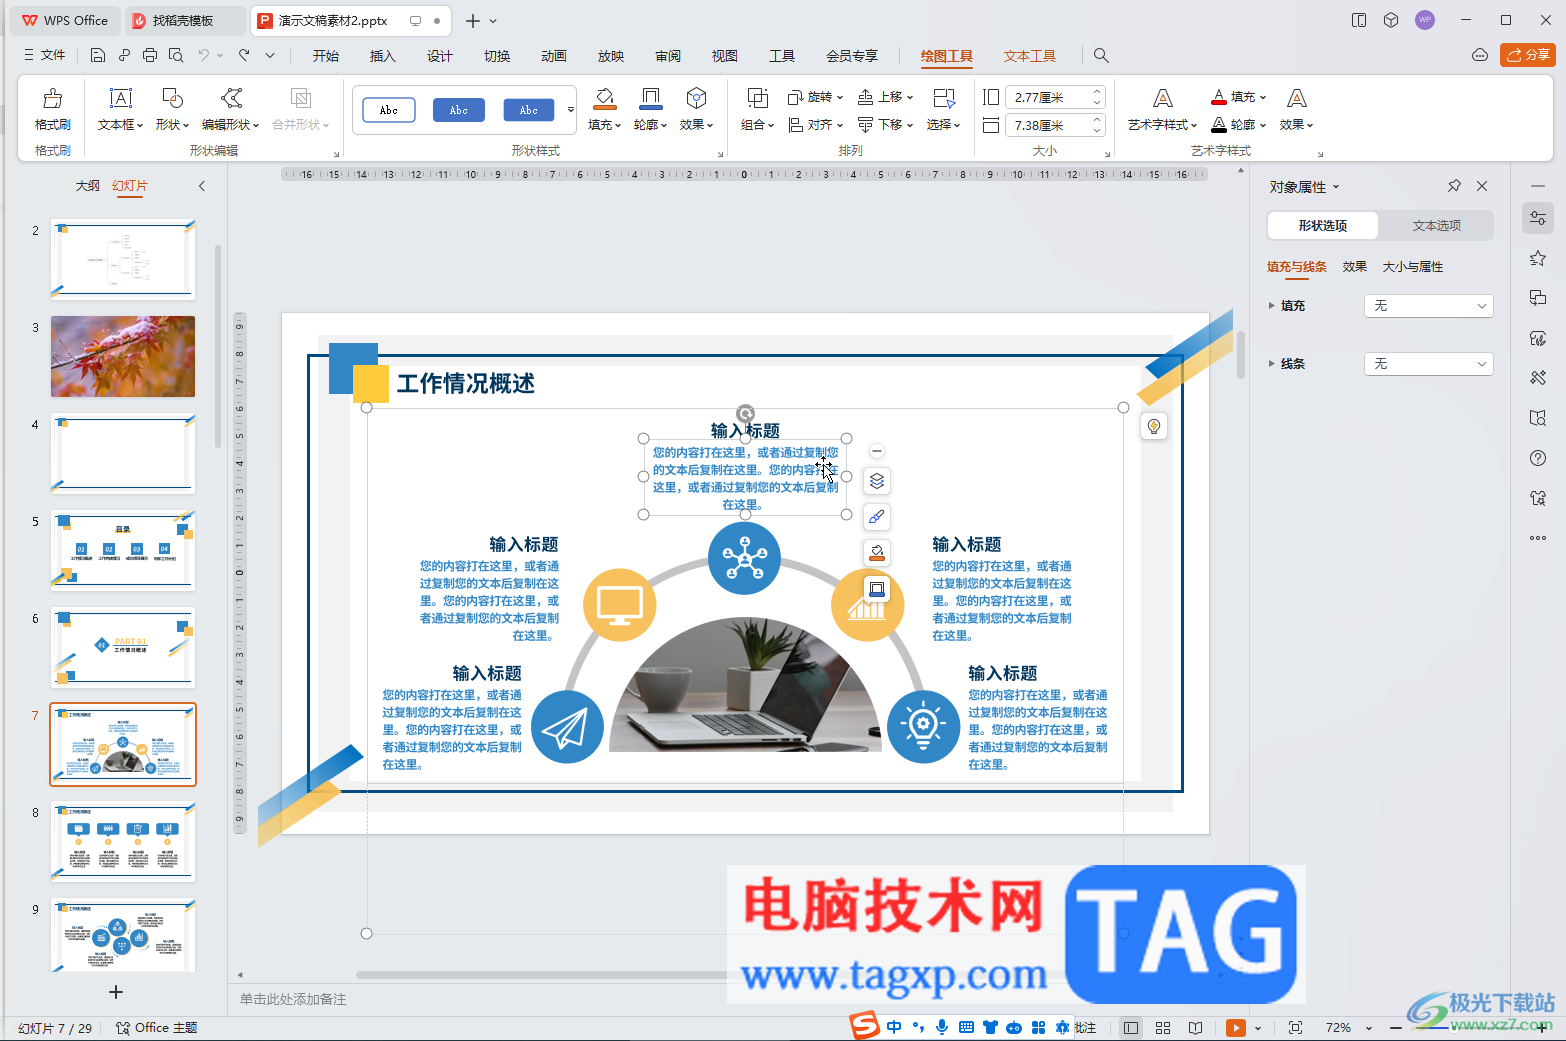Open the Shapes (形状) gallery
Screen dimensions: 1566x1041
(172, 98)
